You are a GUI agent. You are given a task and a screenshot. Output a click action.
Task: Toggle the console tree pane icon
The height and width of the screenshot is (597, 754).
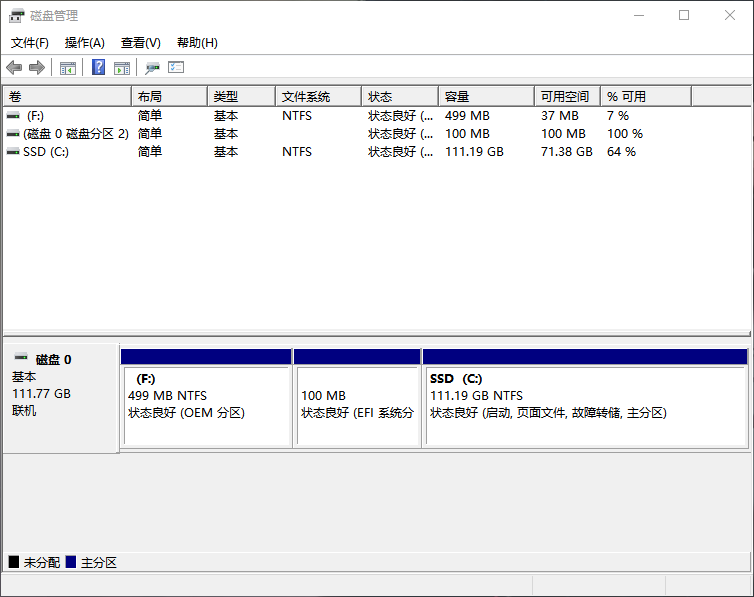[68, 68]
